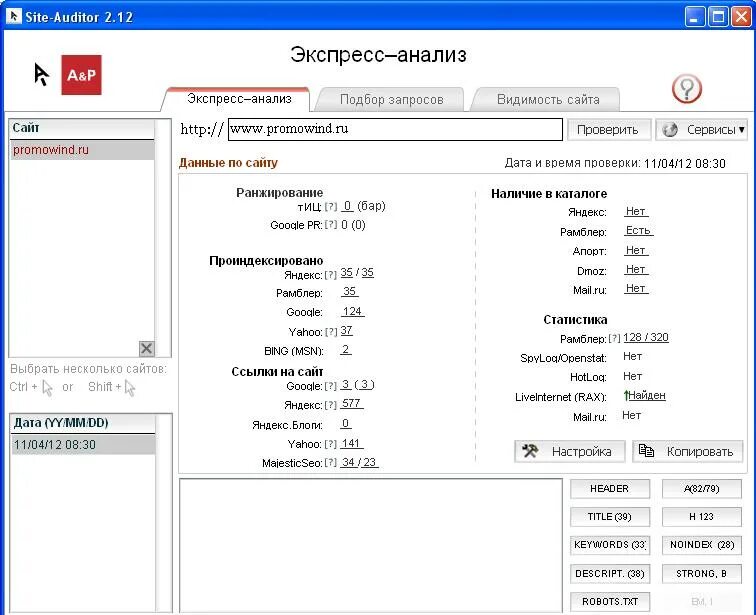756x615 pixels.
Task: Open the Видимость сайта tab
Action: [x=548, y=99]
